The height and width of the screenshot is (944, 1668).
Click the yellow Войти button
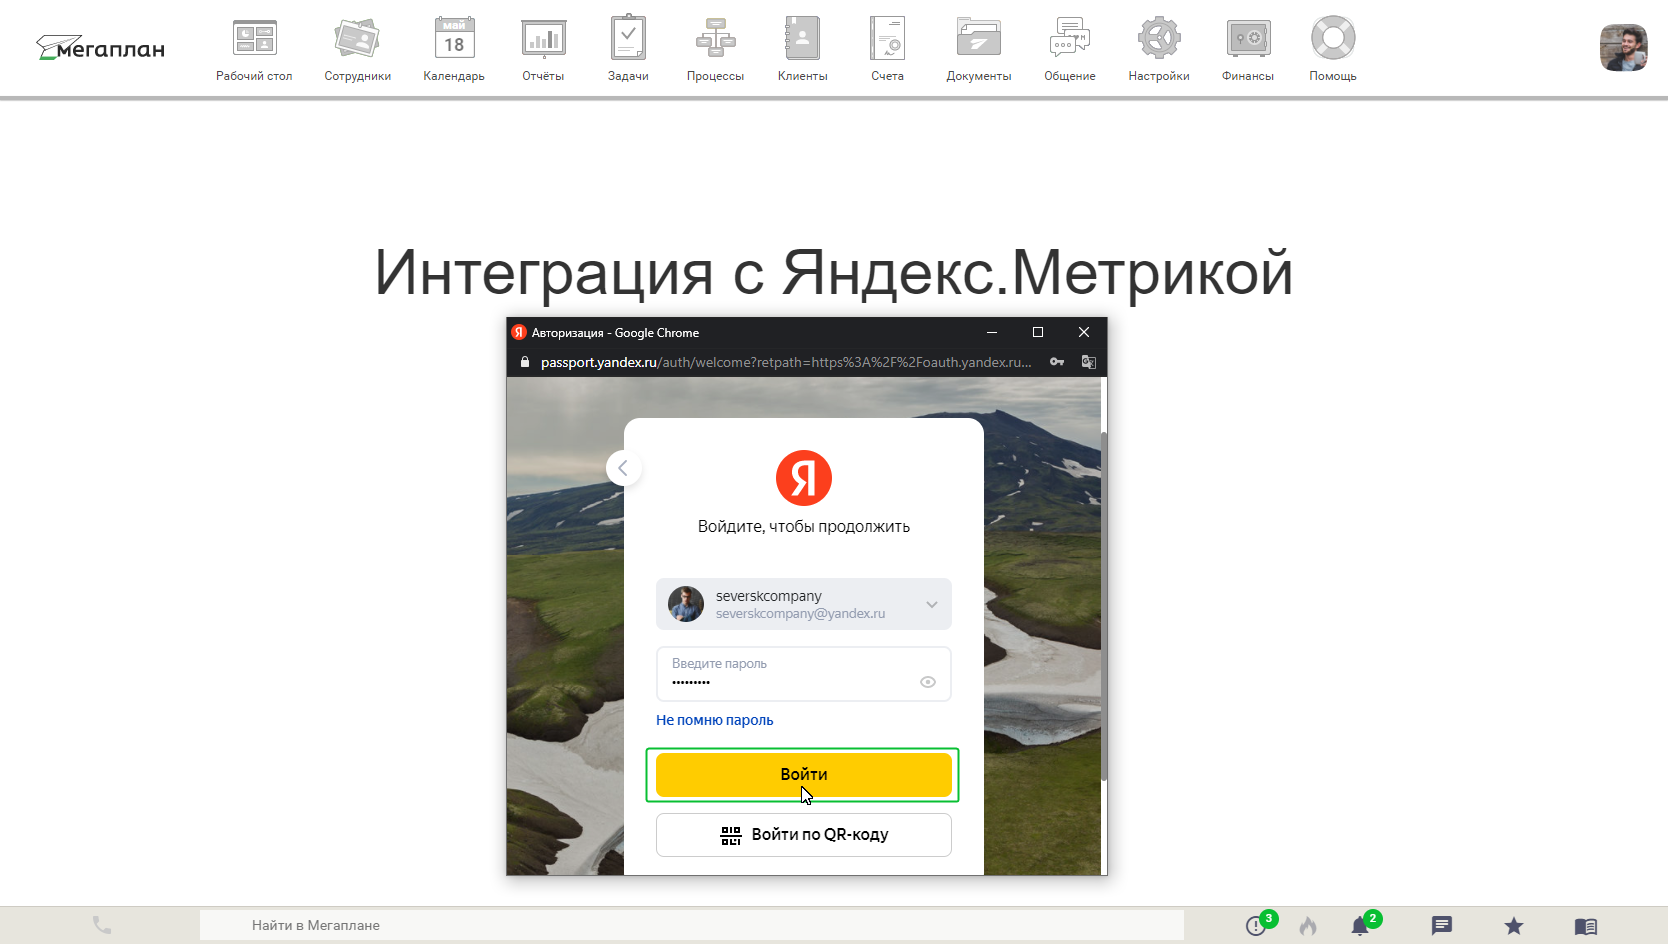pos(803,775)
